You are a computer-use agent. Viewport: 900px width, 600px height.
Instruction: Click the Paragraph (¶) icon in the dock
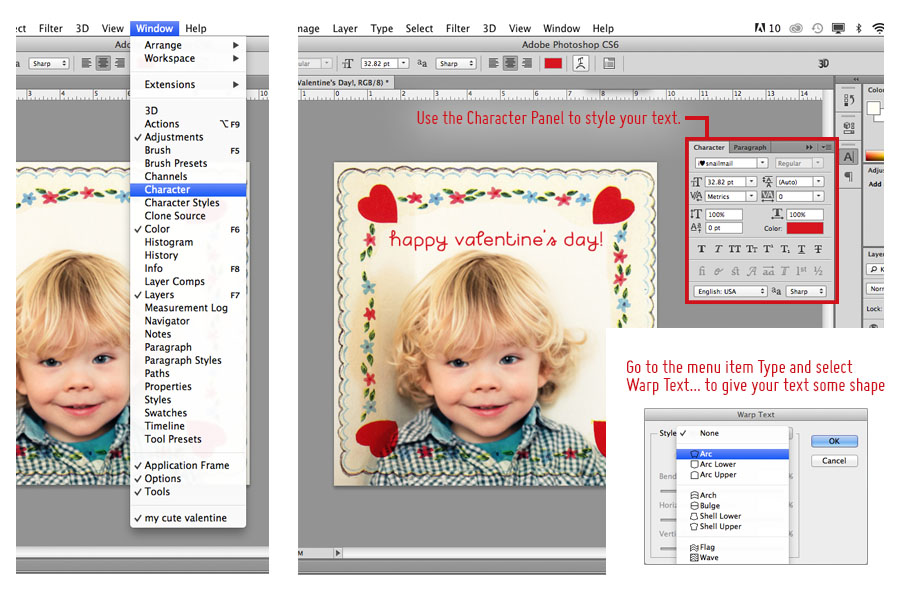click(x=849, y=176)
